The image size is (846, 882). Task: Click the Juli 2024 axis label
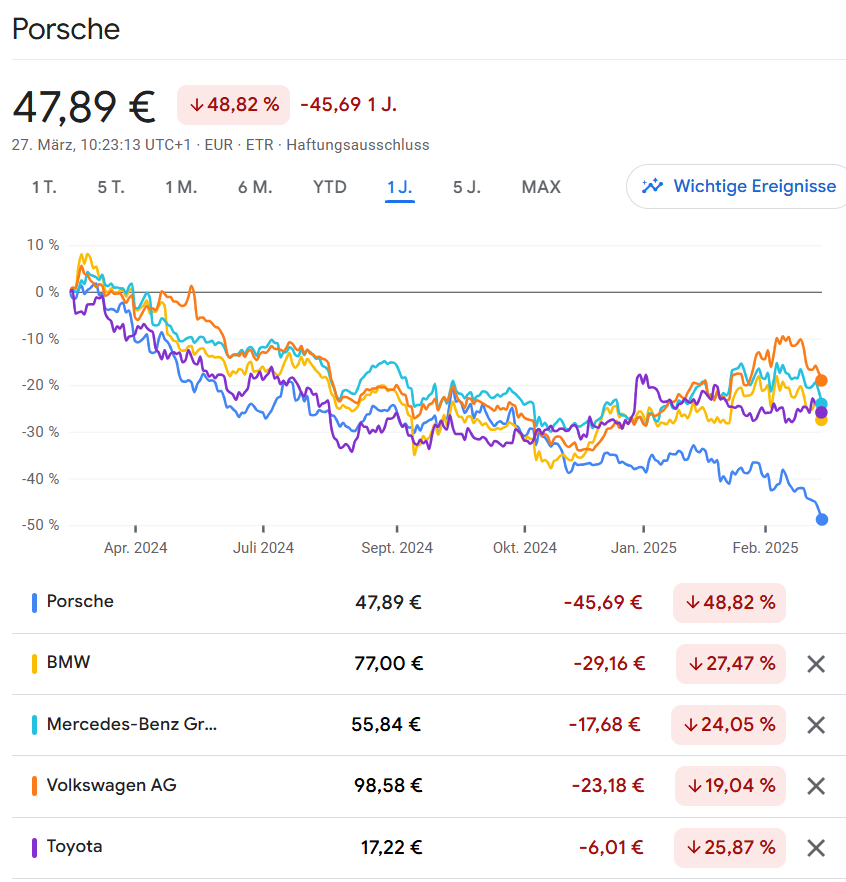click(x=263, y=548)
